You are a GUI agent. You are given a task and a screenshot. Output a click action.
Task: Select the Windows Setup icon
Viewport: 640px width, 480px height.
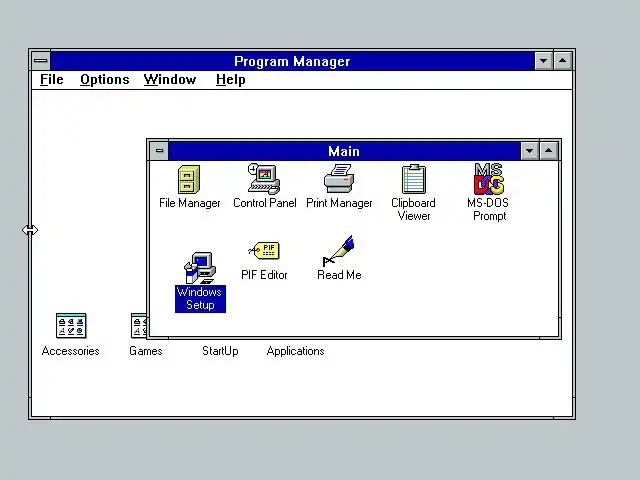[x=200, y=268]
